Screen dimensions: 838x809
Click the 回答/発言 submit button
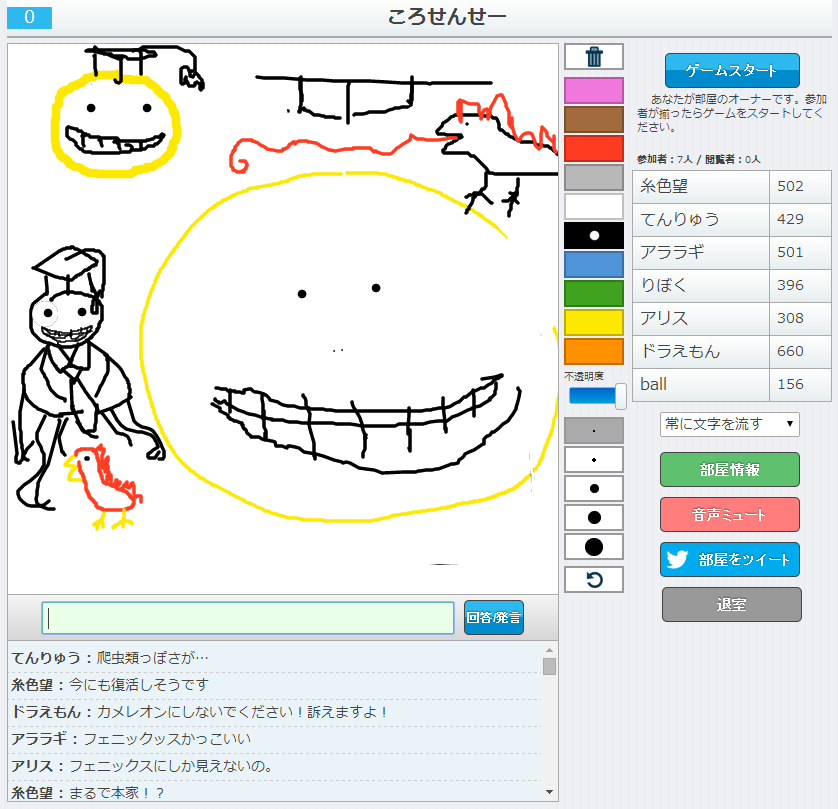coord(493,618)
